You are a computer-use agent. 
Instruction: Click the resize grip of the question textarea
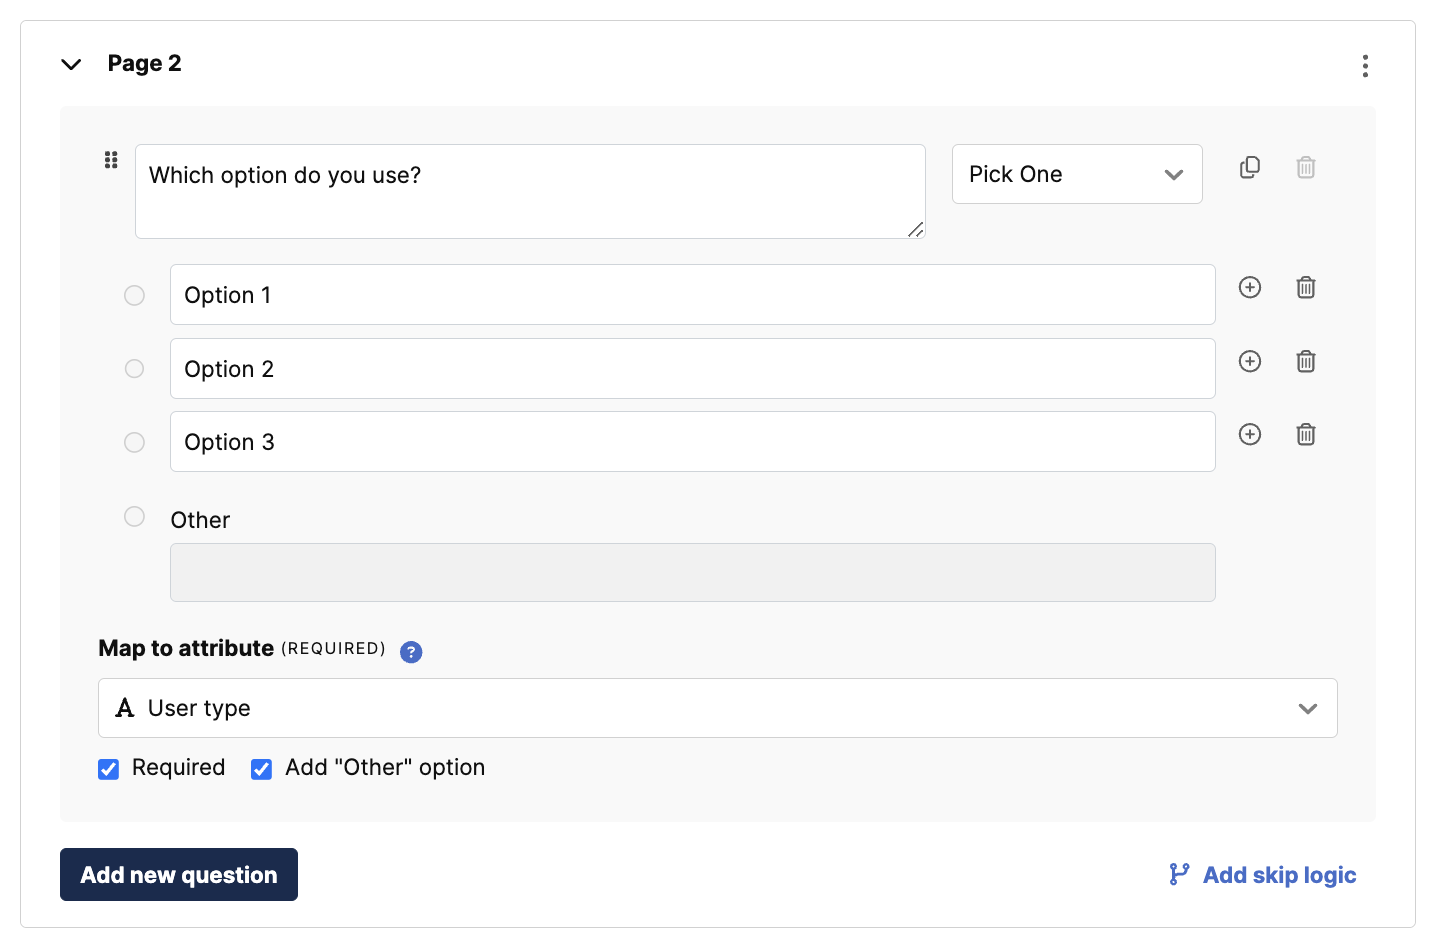[x=915, y=229]
